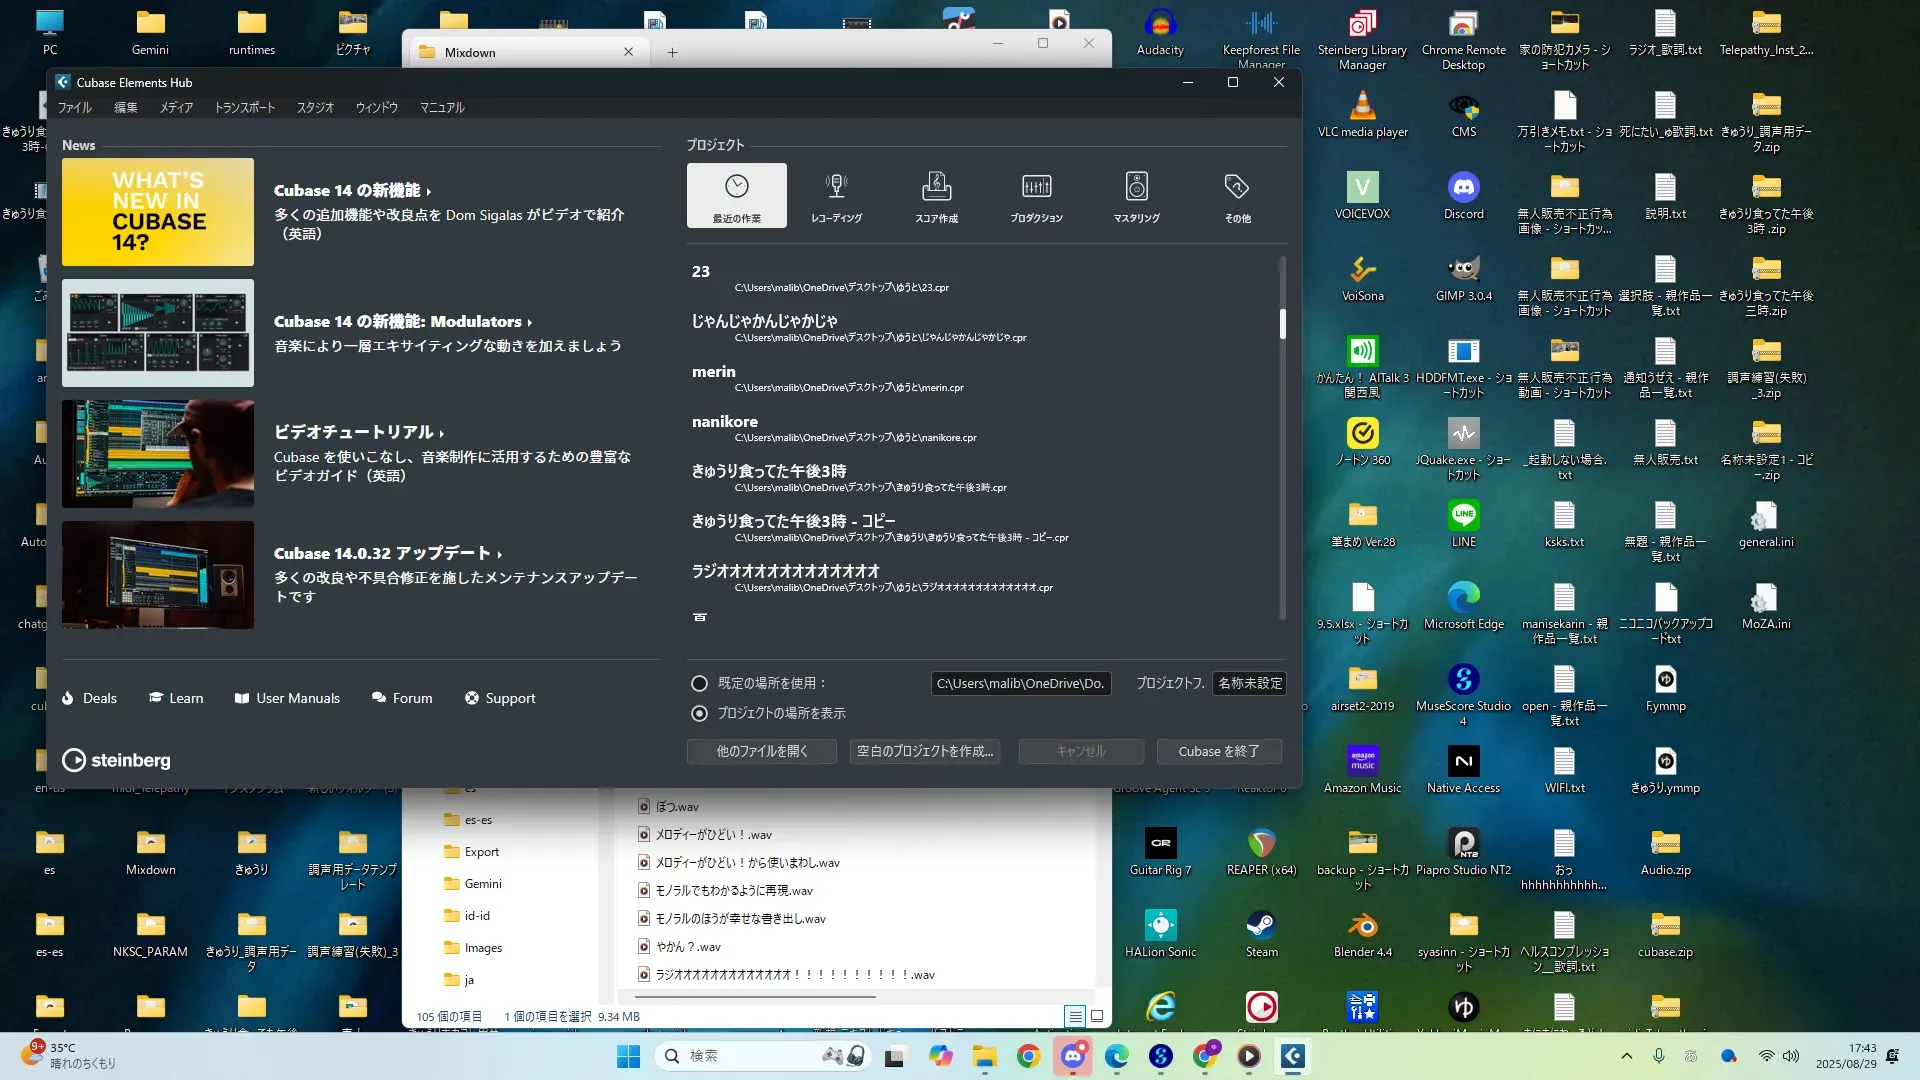Click the Open Other File button
This screenshot has height=1080, width=1920.
[761, 751]
